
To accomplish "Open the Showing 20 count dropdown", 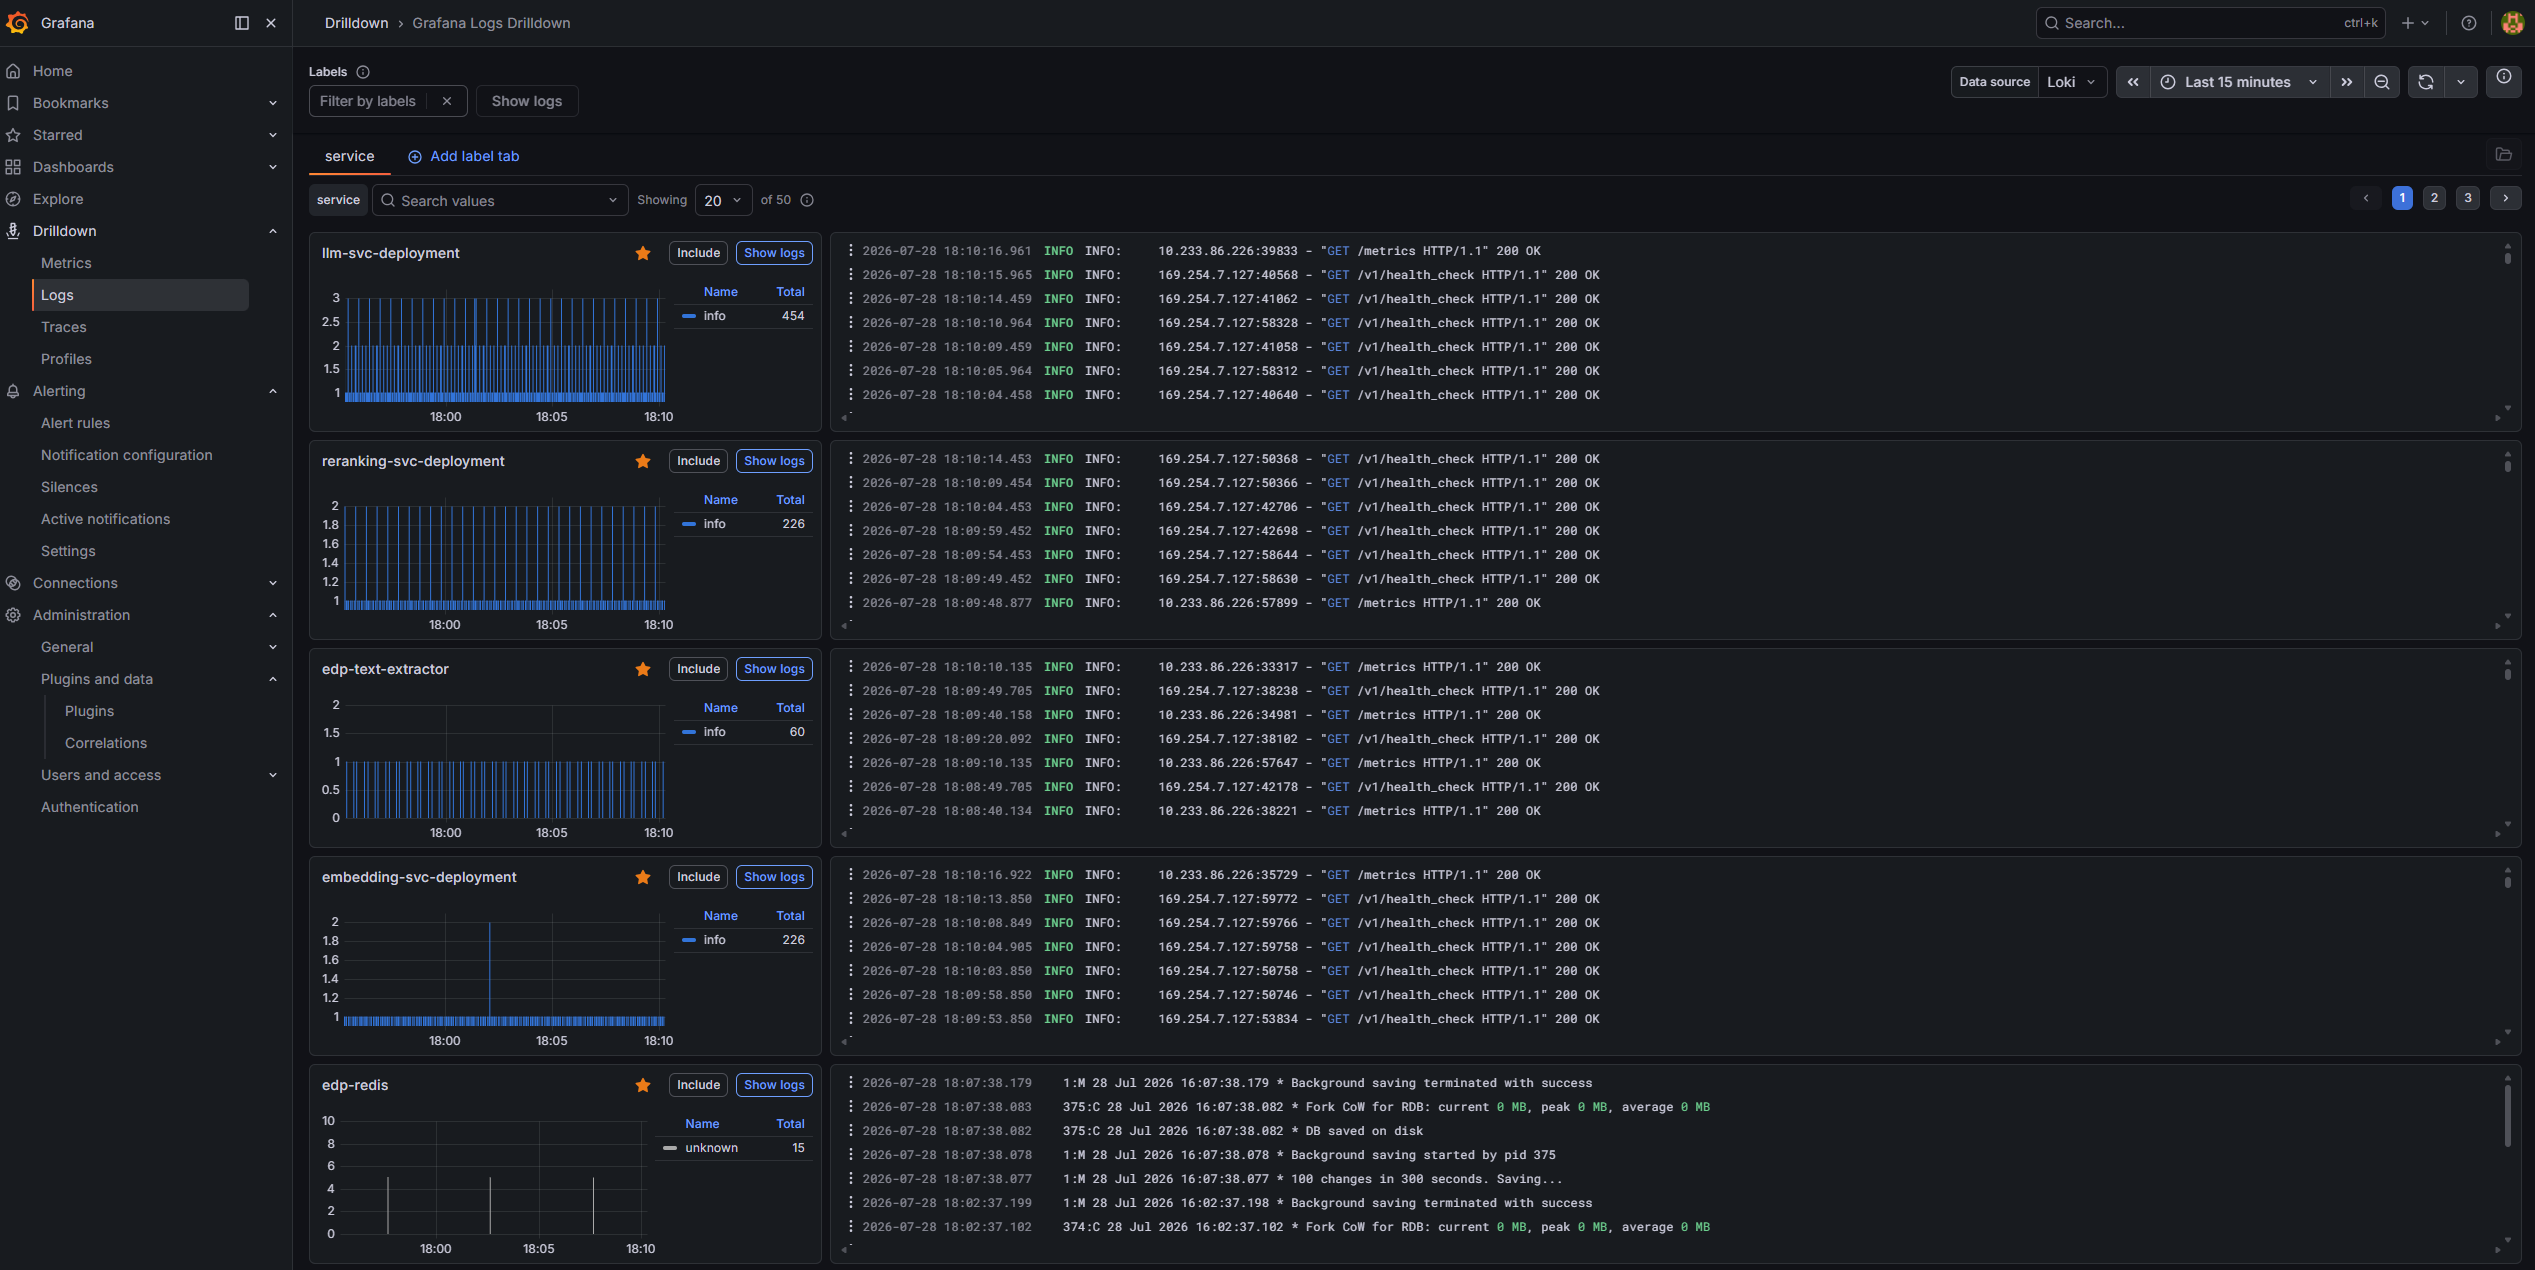I will click(x=723, y=200).
